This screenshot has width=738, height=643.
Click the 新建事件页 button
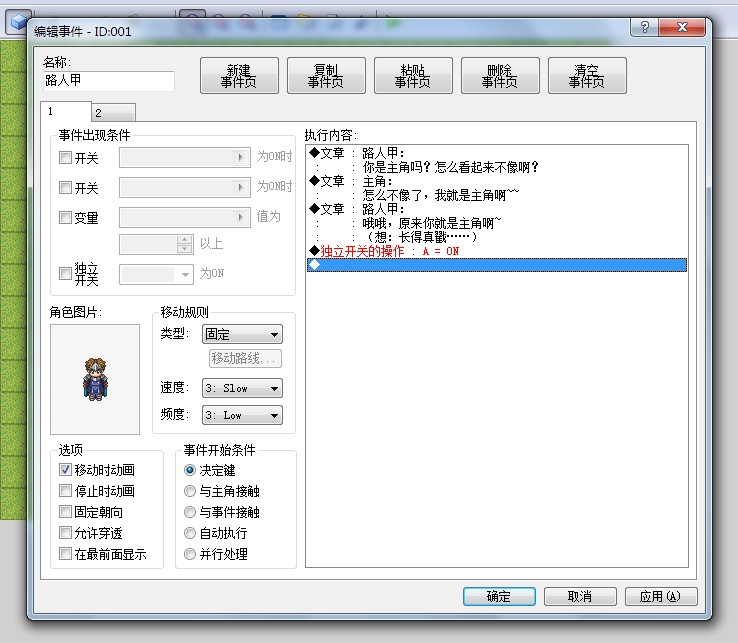tap(239, 76)
